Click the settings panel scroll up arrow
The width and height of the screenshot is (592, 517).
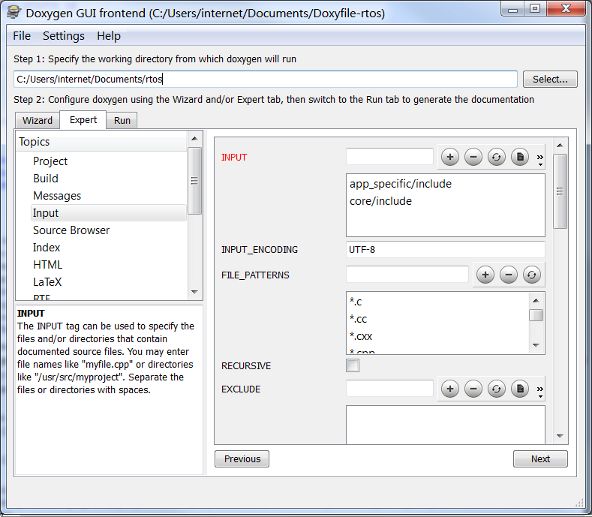(560, 145)
